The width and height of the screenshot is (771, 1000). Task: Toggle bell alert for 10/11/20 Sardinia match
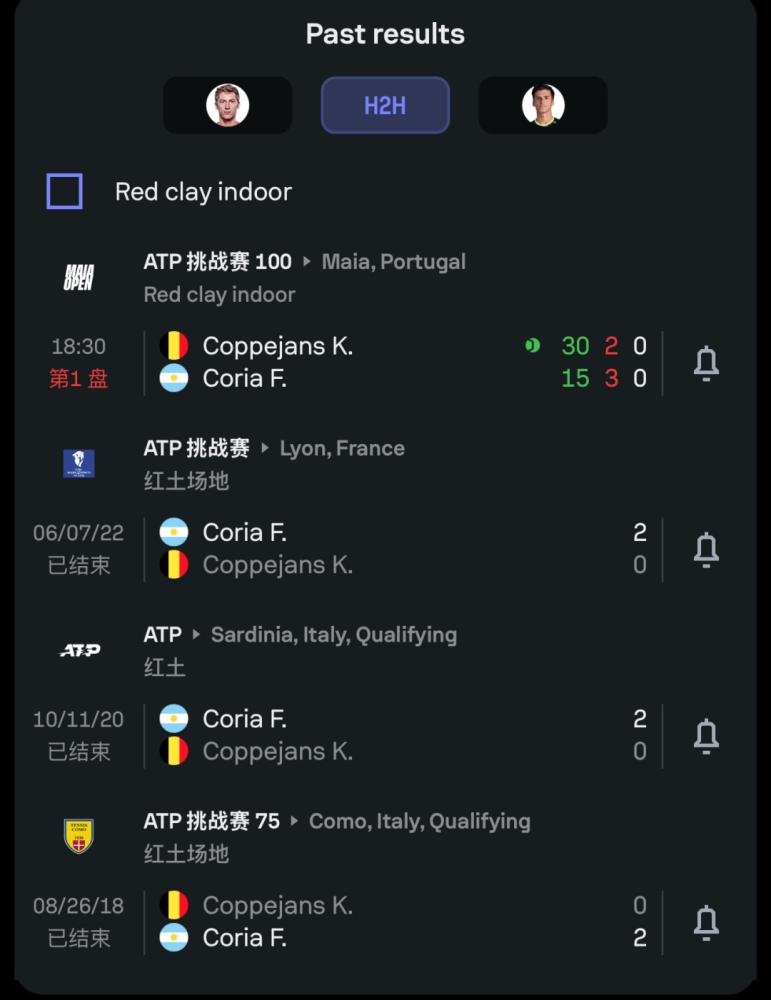coord(706,737)
